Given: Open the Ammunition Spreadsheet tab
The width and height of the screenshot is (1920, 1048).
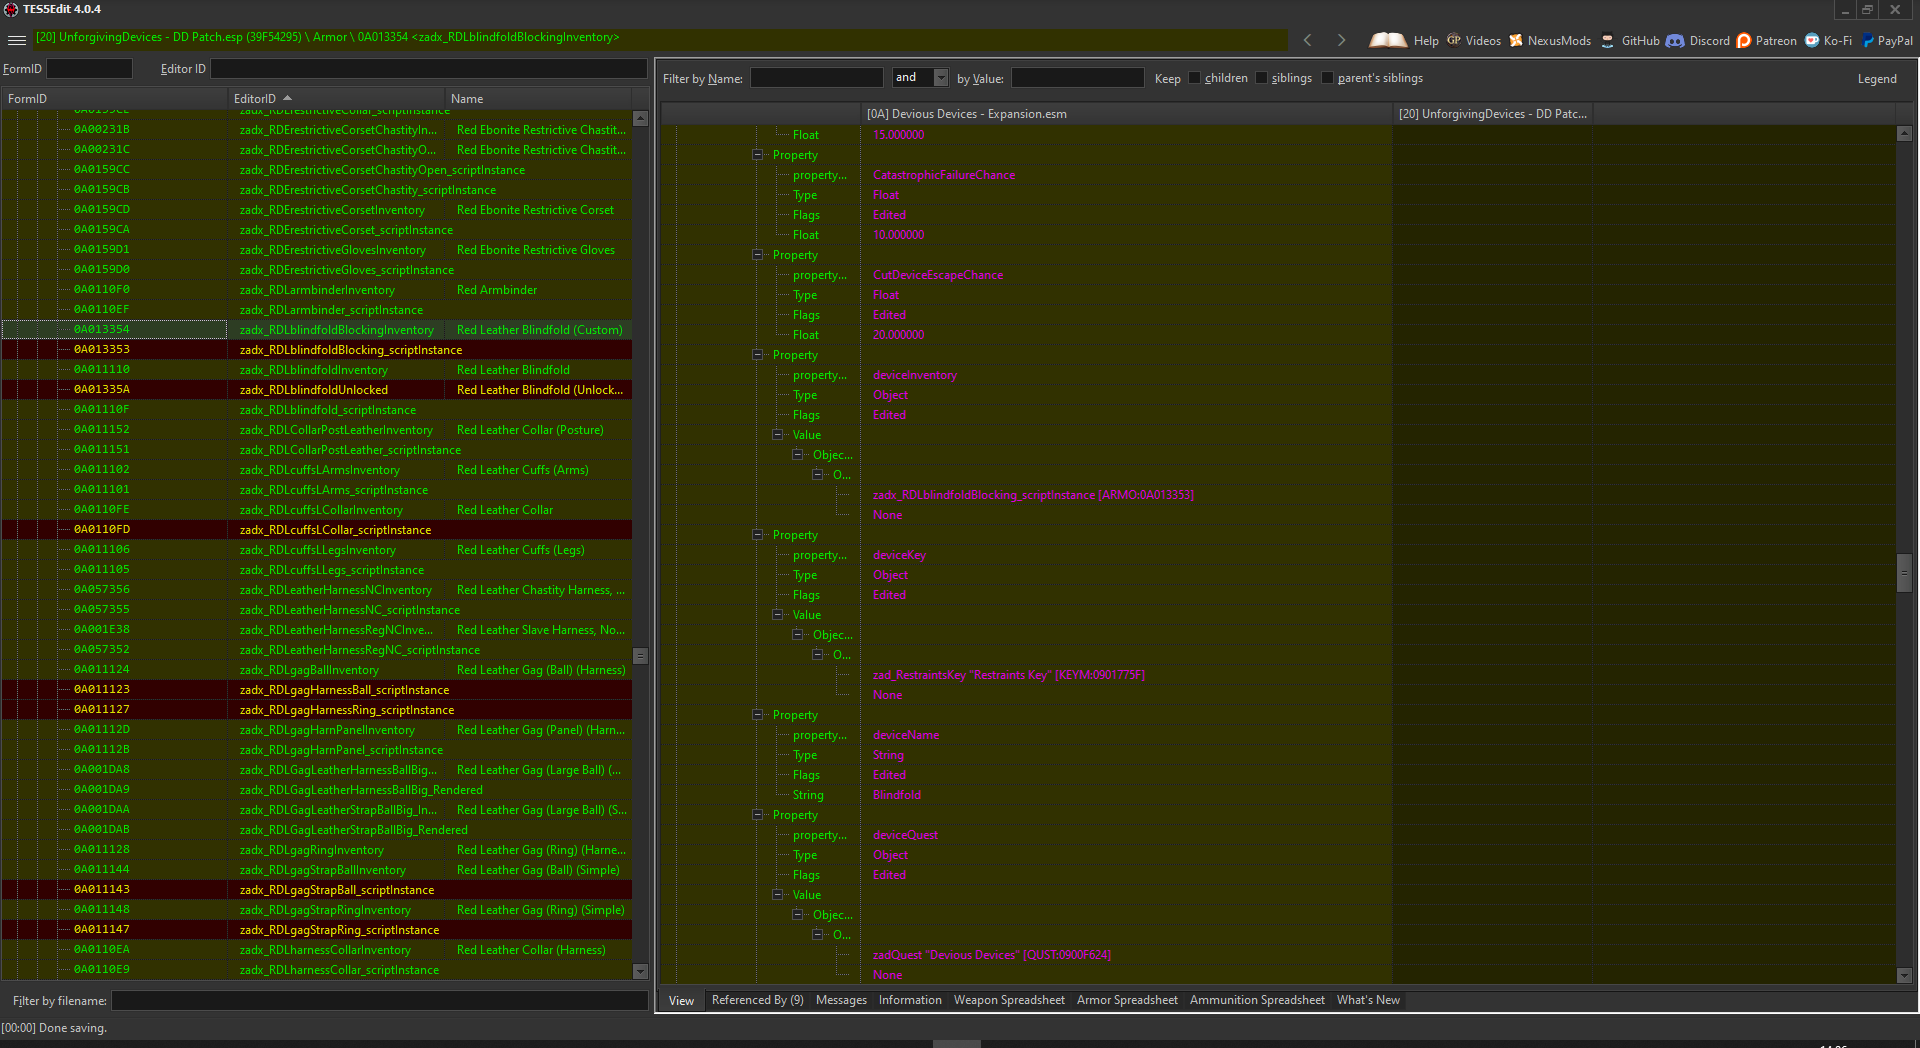Looking at the screenshot, I should (1257, 1000).
